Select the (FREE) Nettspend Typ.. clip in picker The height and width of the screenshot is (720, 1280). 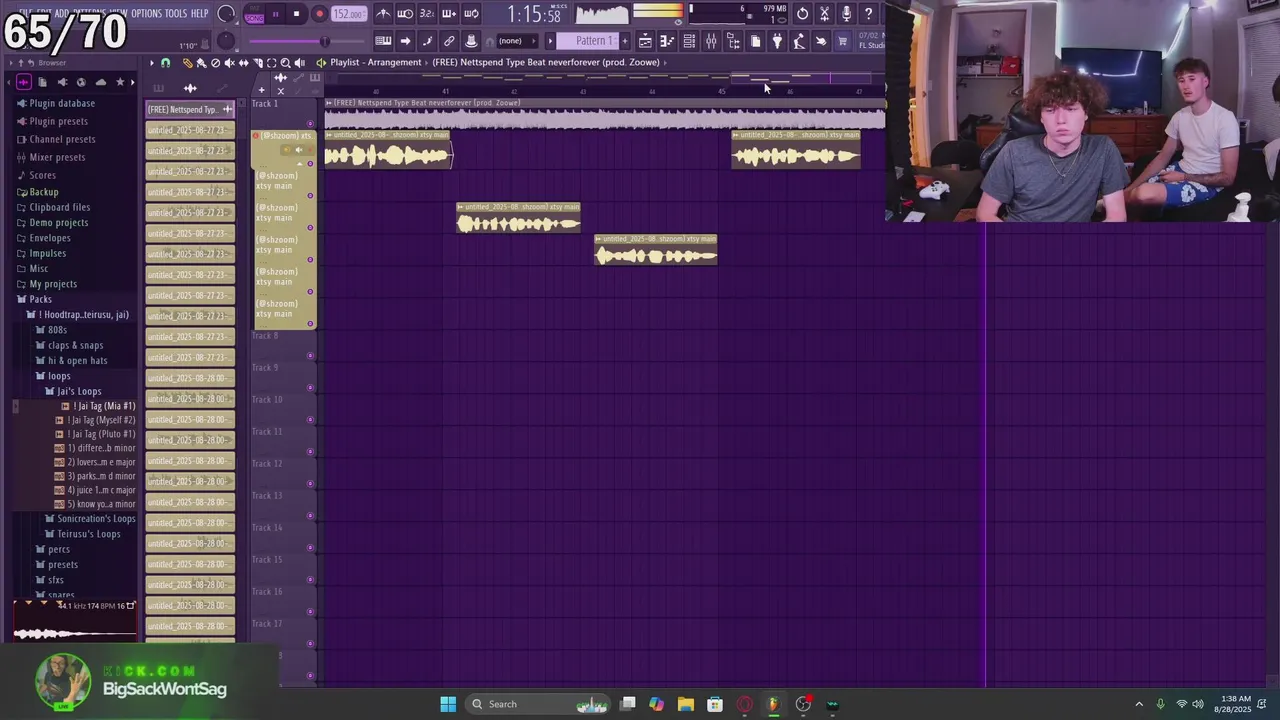pyautogui.click(x=190, y=109)
